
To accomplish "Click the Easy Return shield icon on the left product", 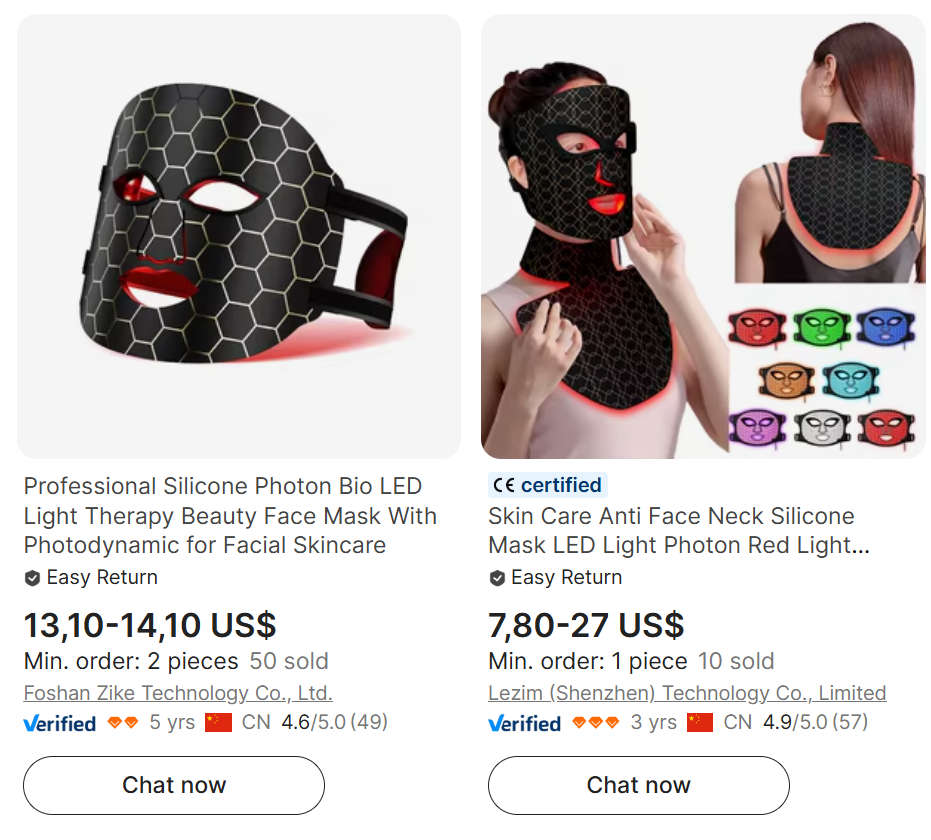I will (x=32, y=578).
